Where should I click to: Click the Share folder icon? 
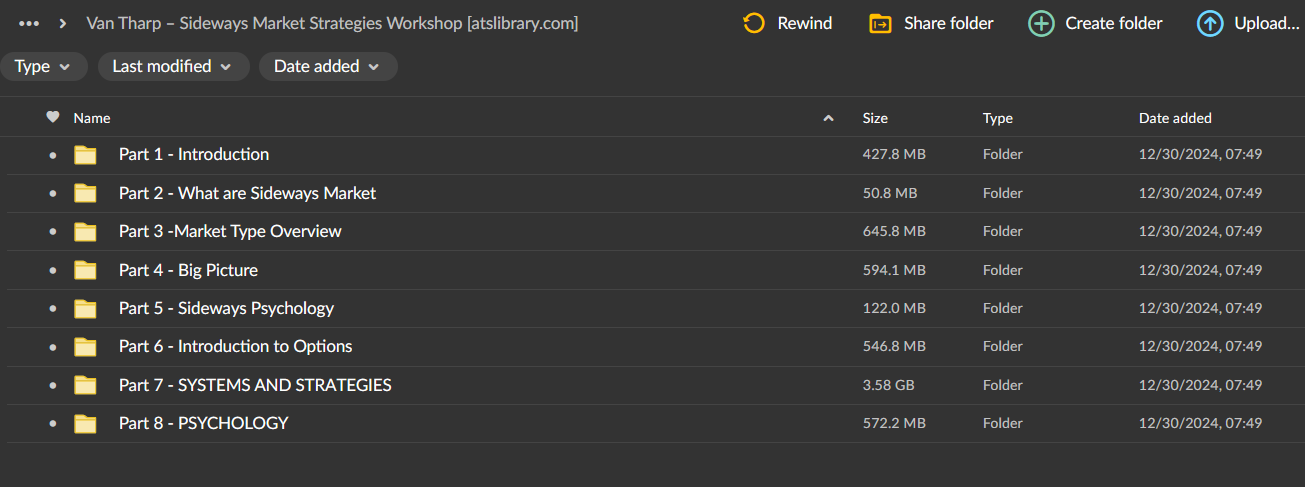pyautogui.click(x=880, y=23)
